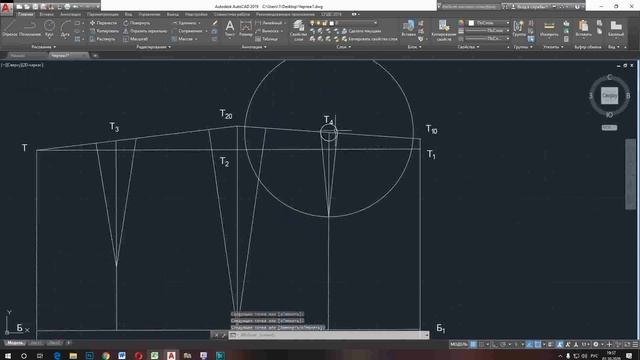The height and width of the screenshot is (360, 640).
Task: Toggle the drawing grid display
Action: pyautogui.click(x=473, y=344)
